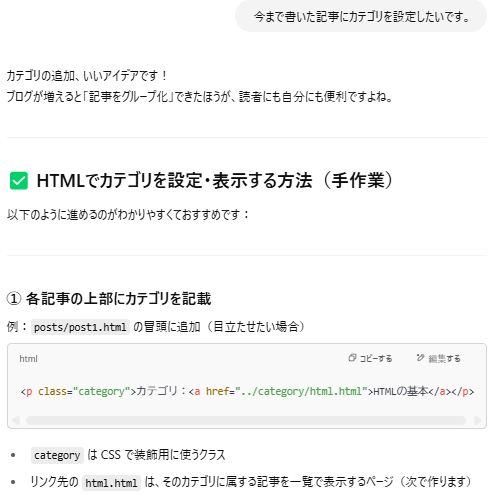
Task: Click the copy icon in code block
Action: click(x=352, y=358)
